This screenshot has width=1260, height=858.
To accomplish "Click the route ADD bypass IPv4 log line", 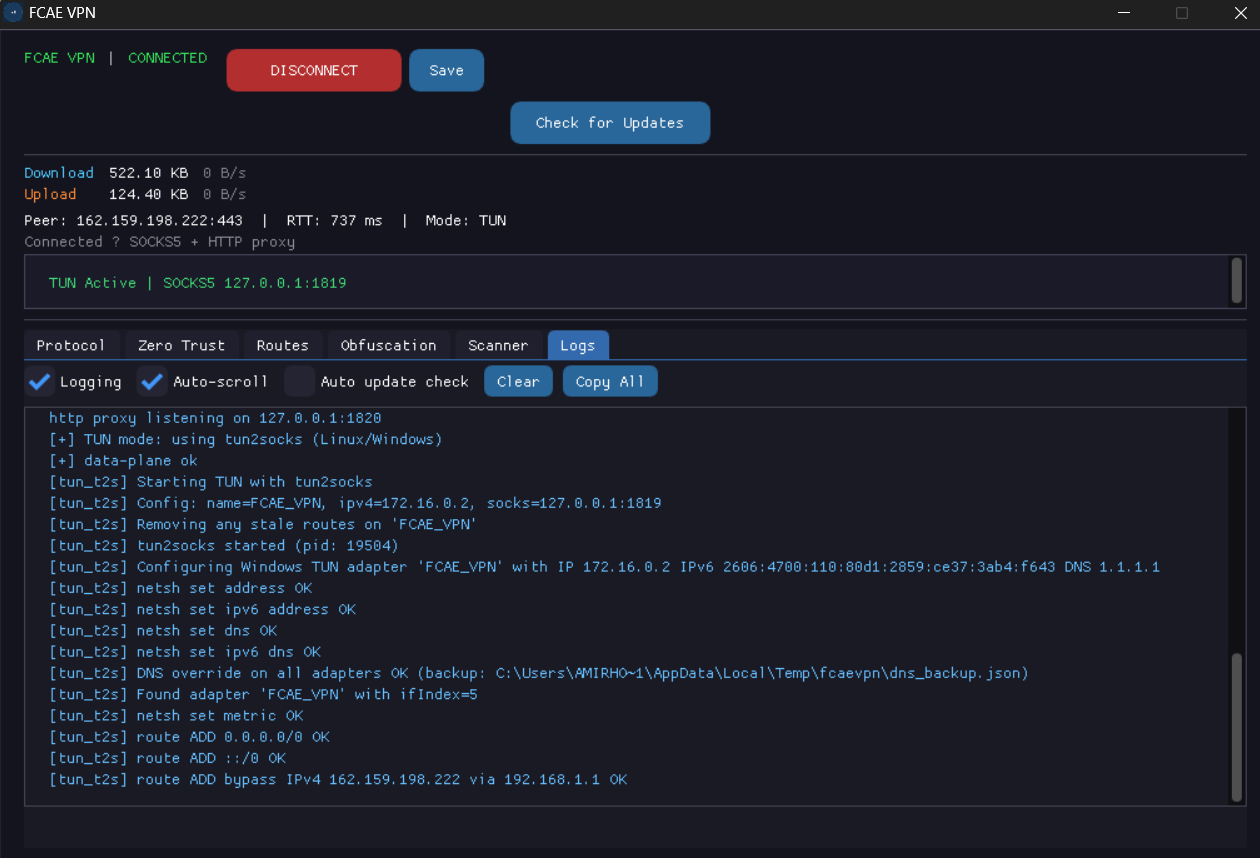I will 338,779.
